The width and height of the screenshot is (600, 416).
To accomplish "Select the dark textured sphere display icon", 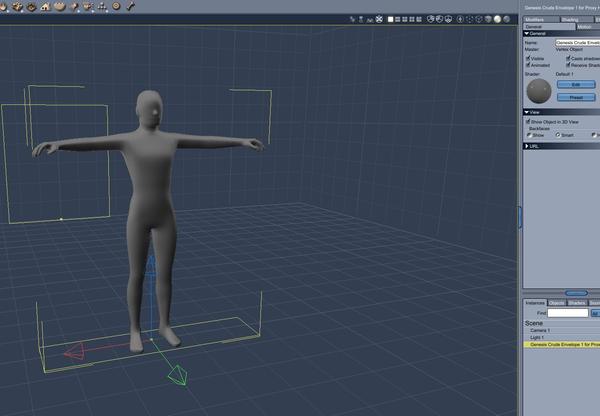I will click(507, 19).
